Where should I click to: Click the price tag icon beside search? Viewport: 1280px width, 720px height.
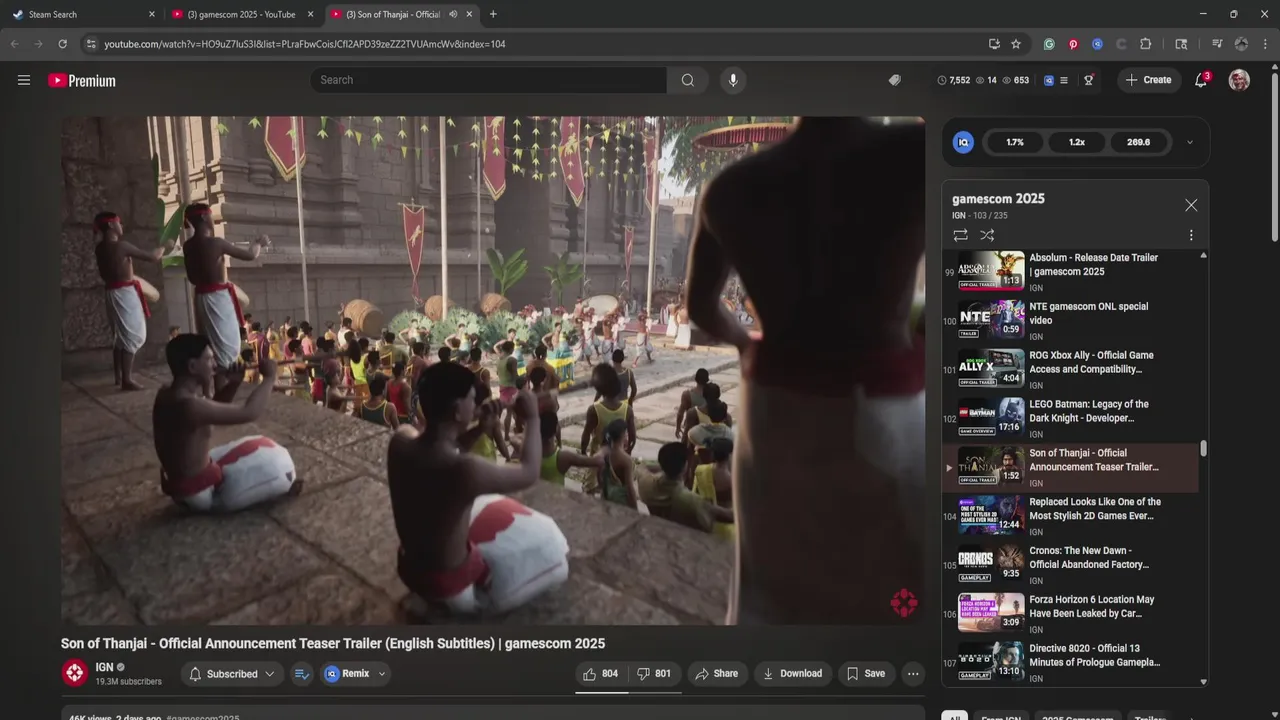pyautogui.click(x=895, y=80)
